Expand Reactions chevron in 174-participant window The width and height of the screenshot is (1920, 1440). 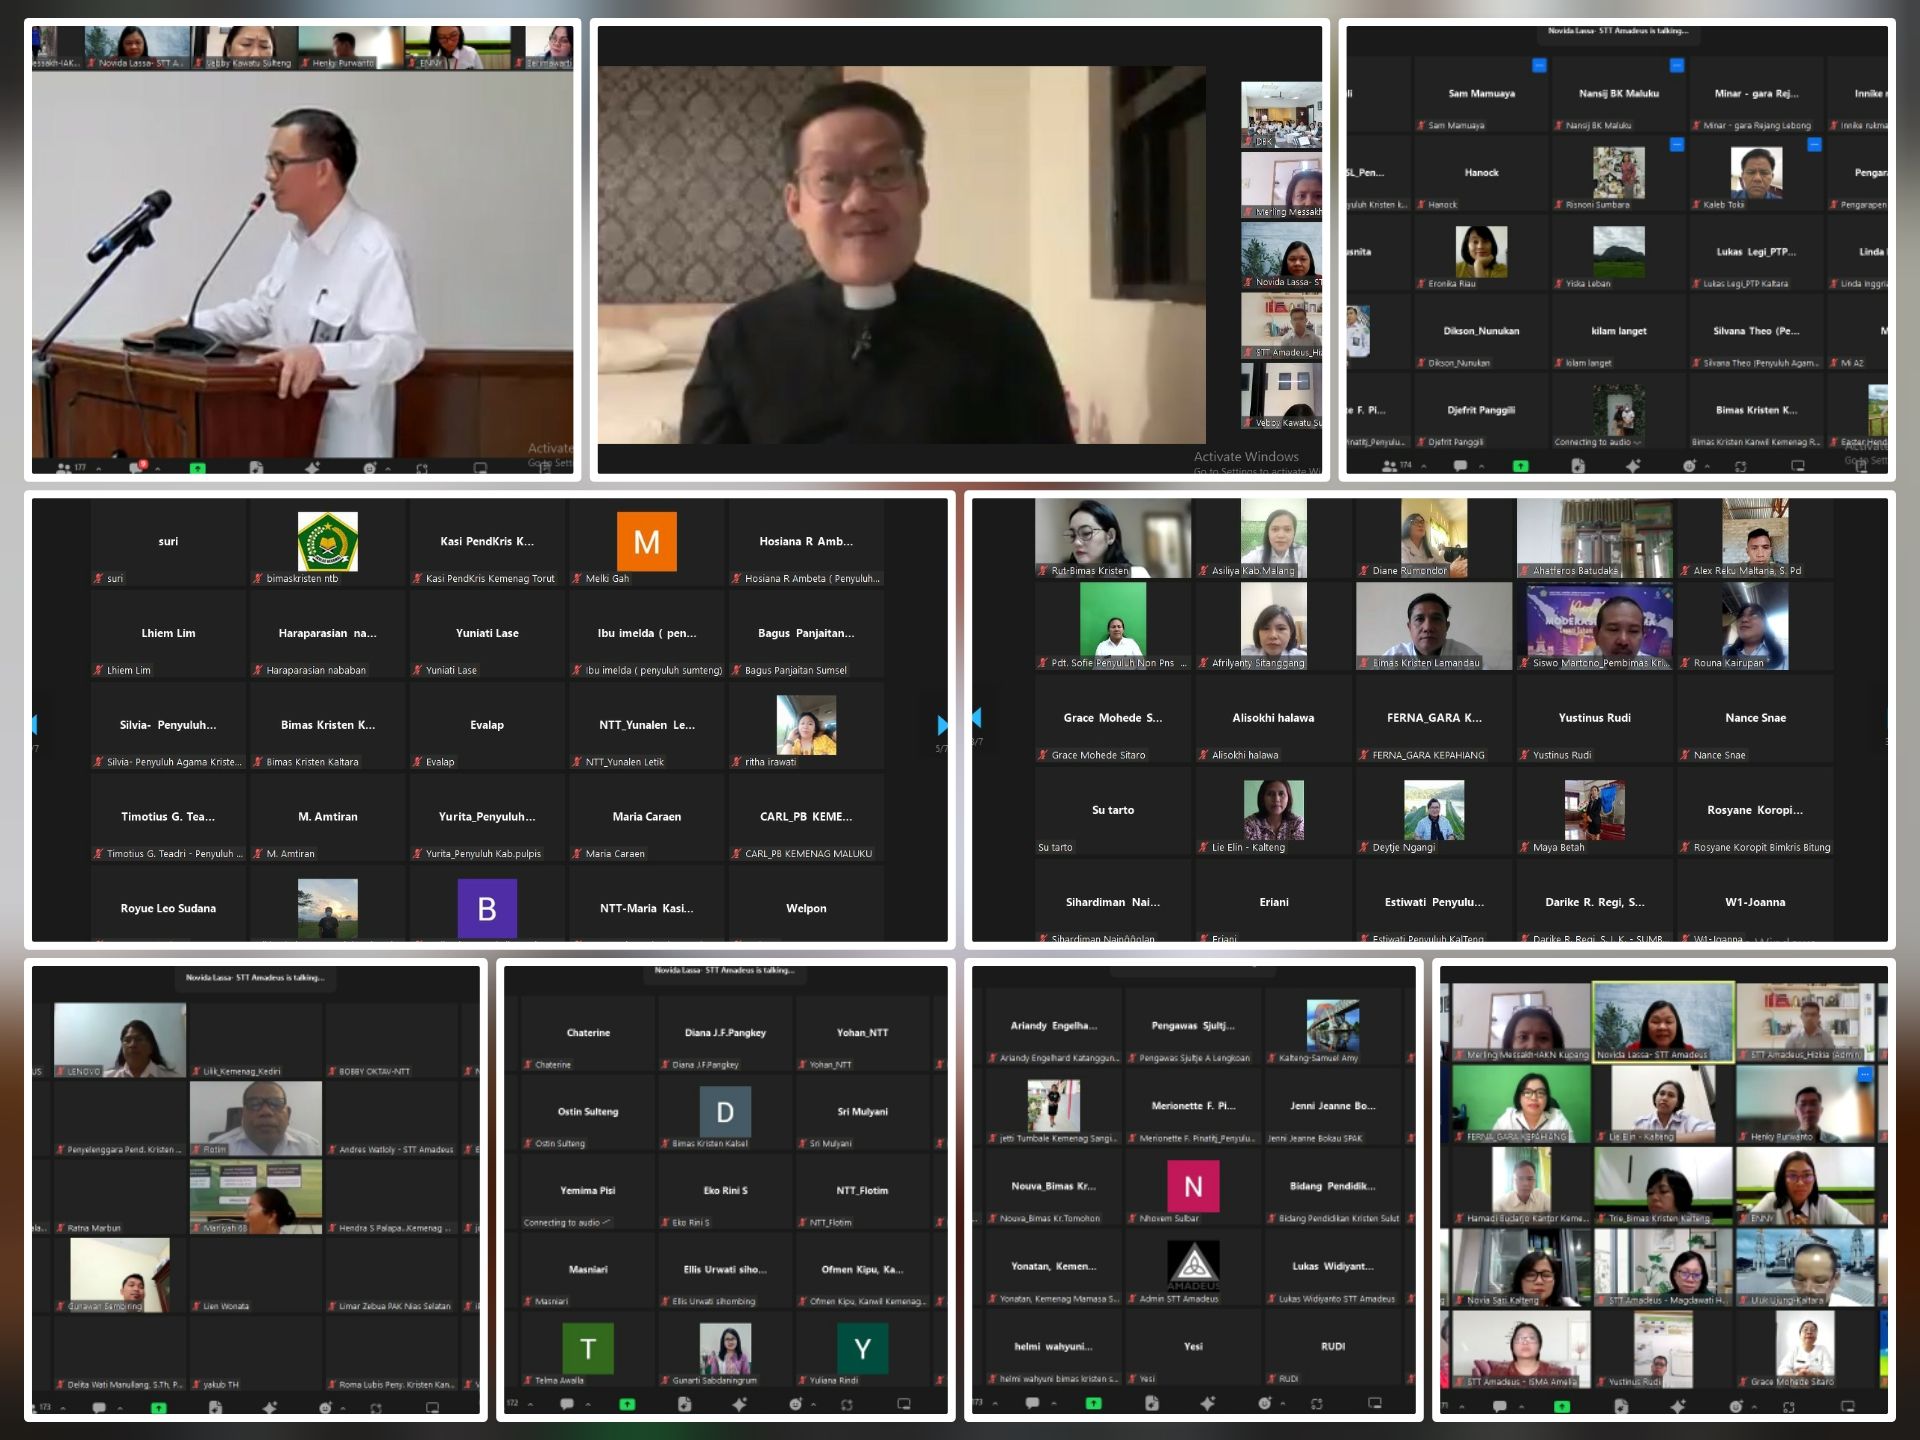pos(1709,466)
